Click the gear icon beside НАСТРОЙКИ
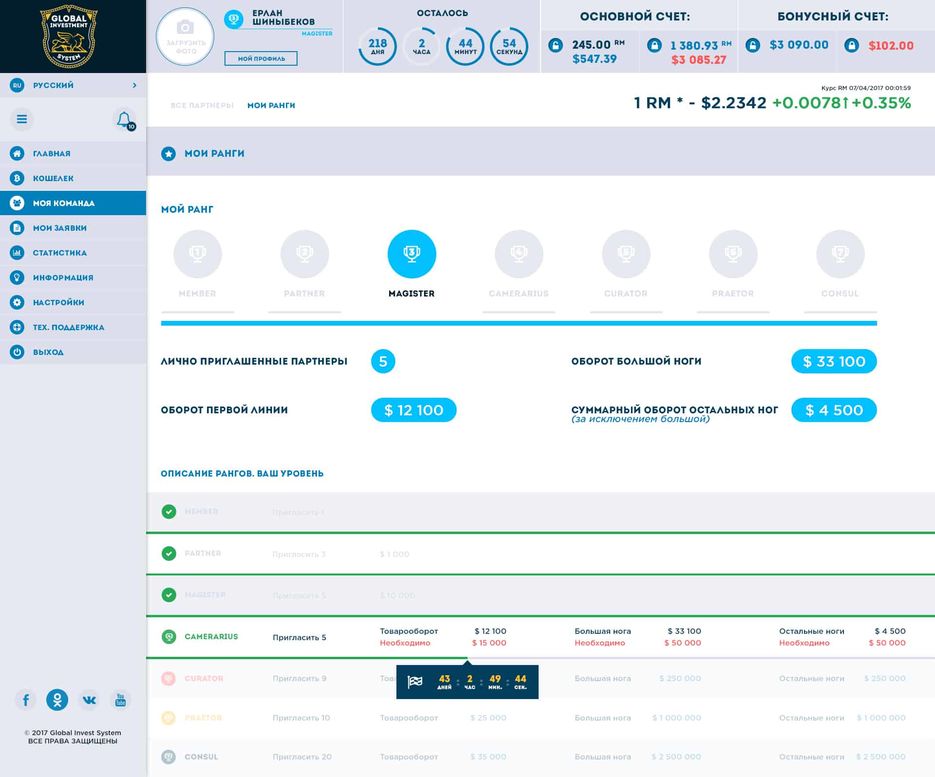Viewport: 935px width, 777px height. (17, 302)
